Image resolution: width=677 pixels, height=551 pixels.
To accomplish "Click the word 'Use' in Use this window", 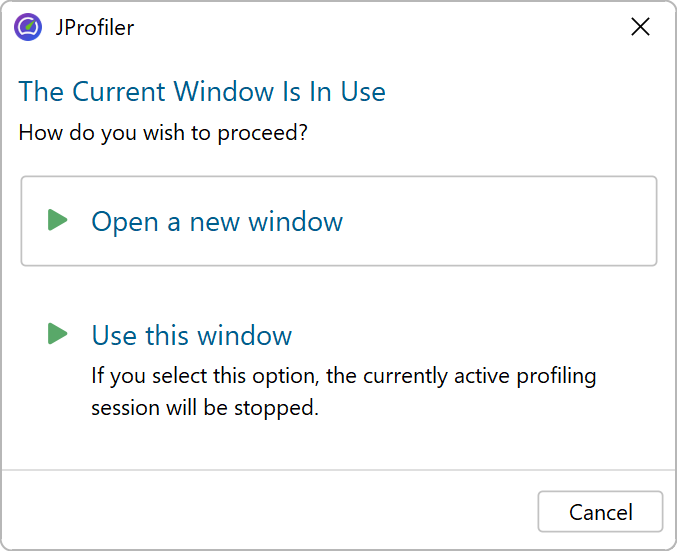I will click(x=112, y=335).
